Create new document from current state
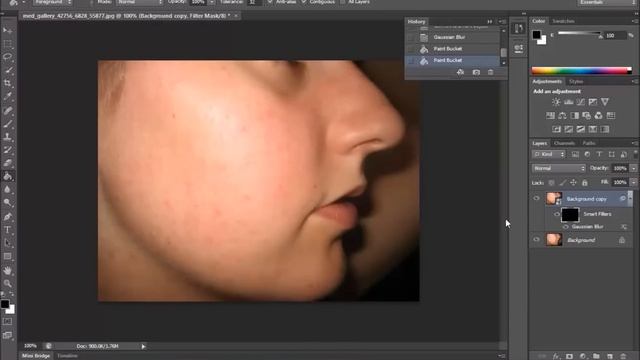Image resolution: width=640 pixels, height=360 pixels. (x=460, y=72)
